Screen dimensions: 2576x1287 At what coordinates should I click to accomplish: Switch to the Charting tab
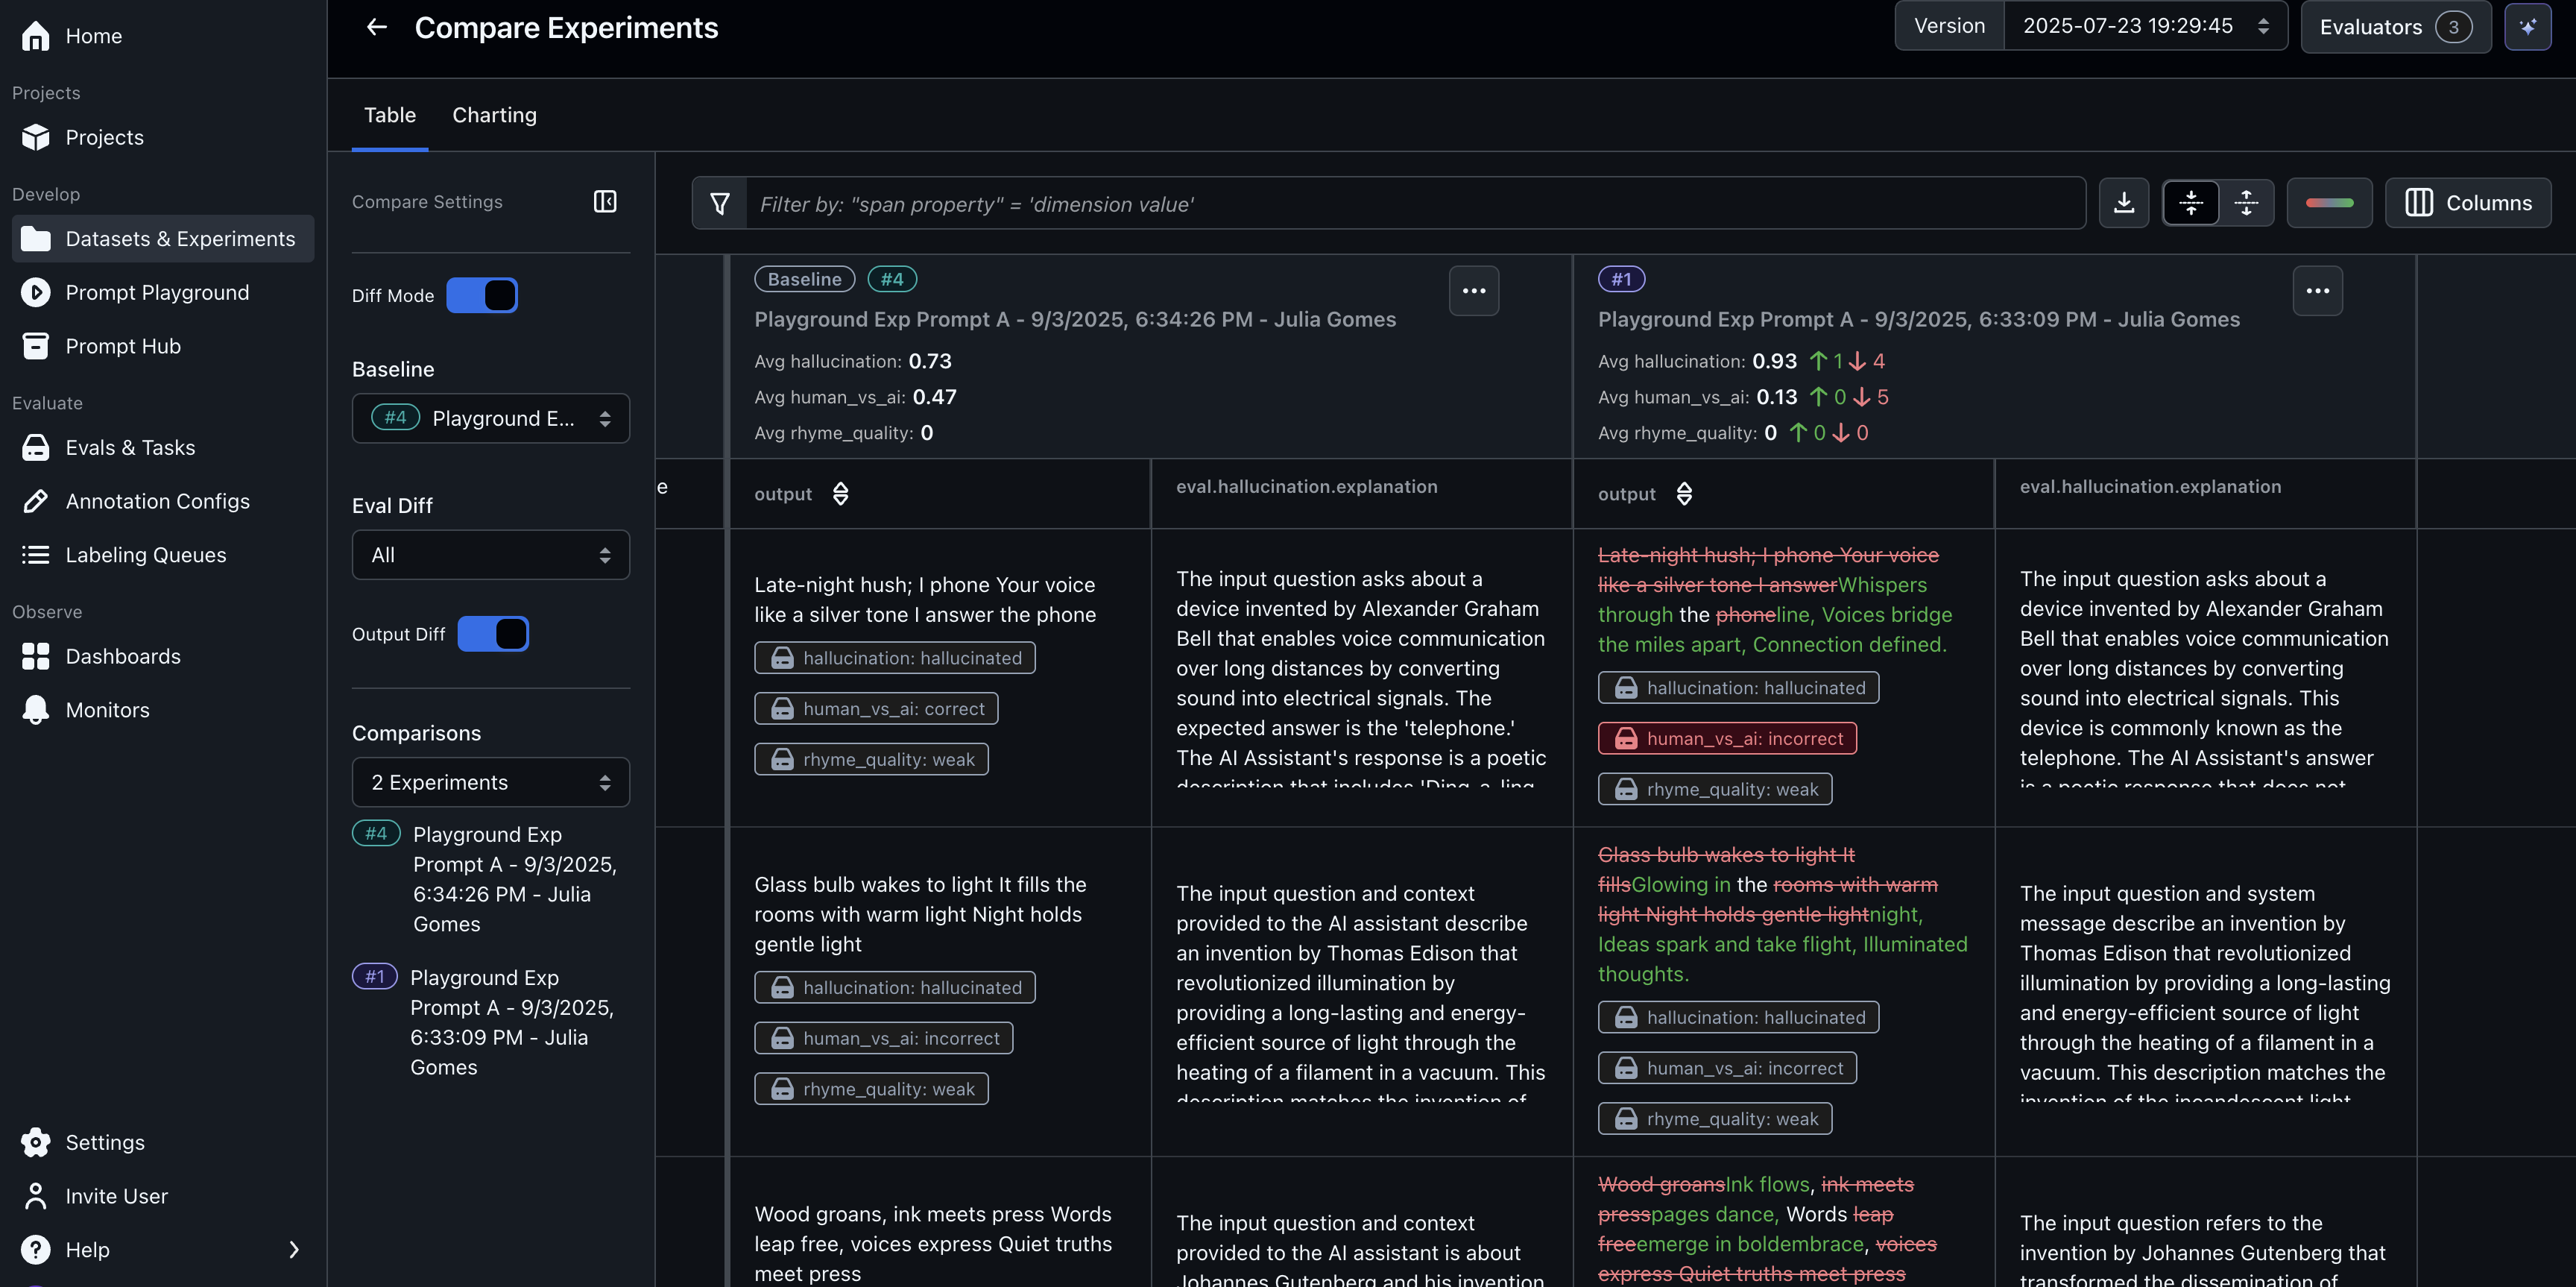(x=494, y=115)
